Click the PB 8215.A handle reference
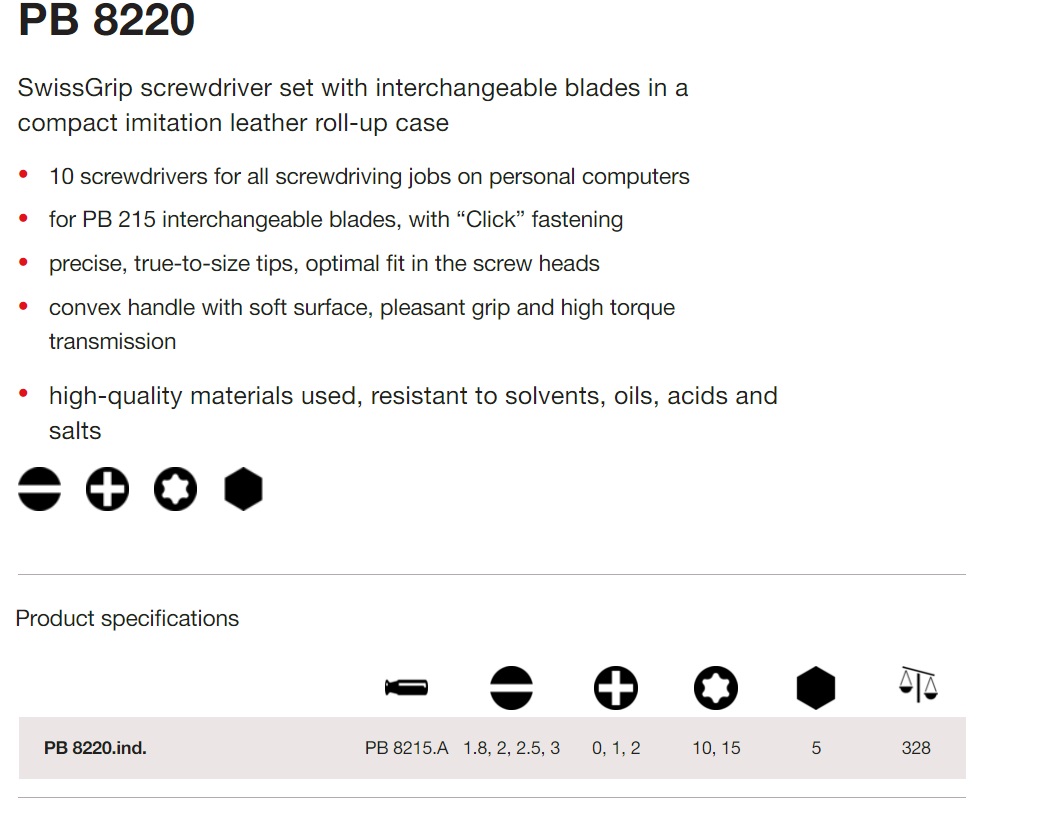This screenshot has height=813, width=1056. pyautogui.click(x=406, y=748)
